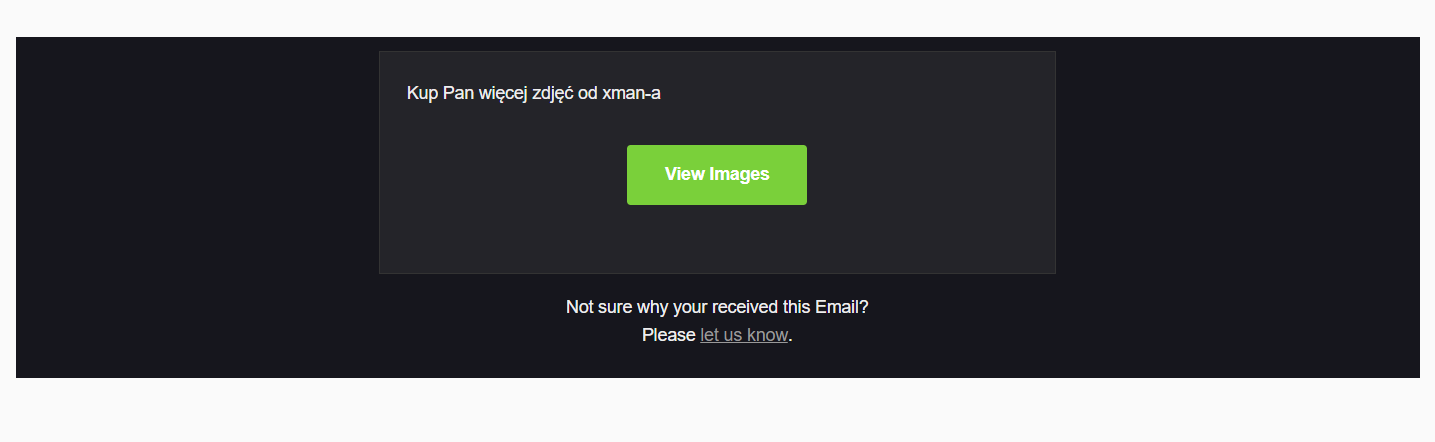Open the "let us know" link

[x=744, y=335]
